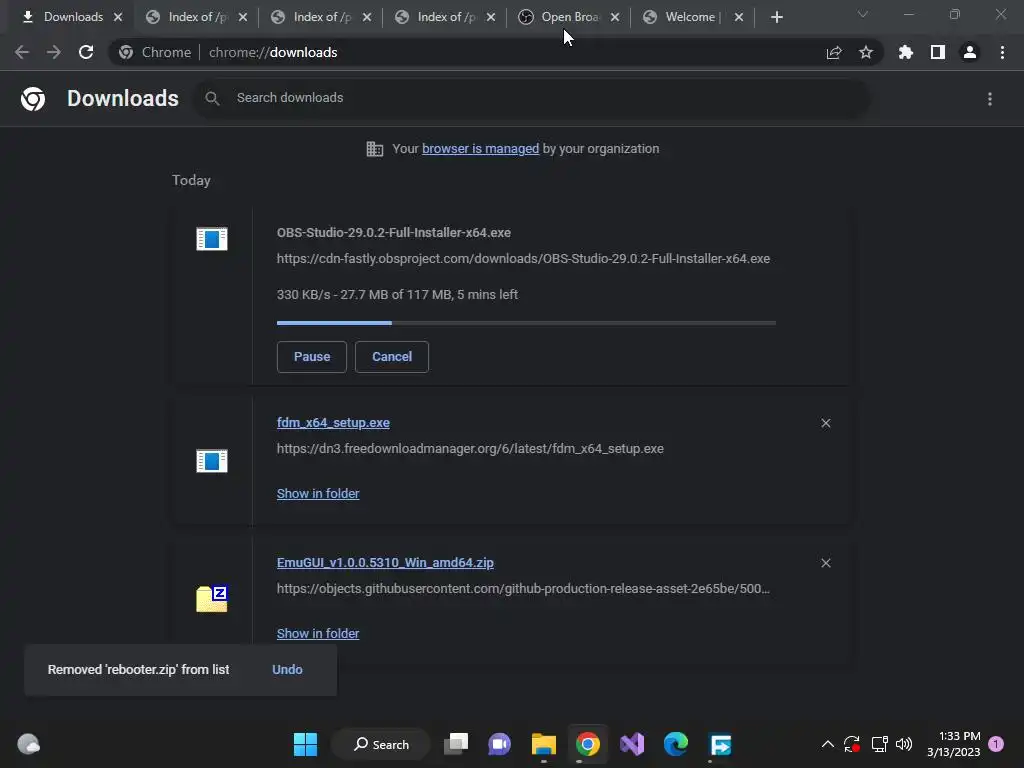Screen dimensions: 1024x768
Task: Expand the tab search chevron
Action: tap(863, 14)
